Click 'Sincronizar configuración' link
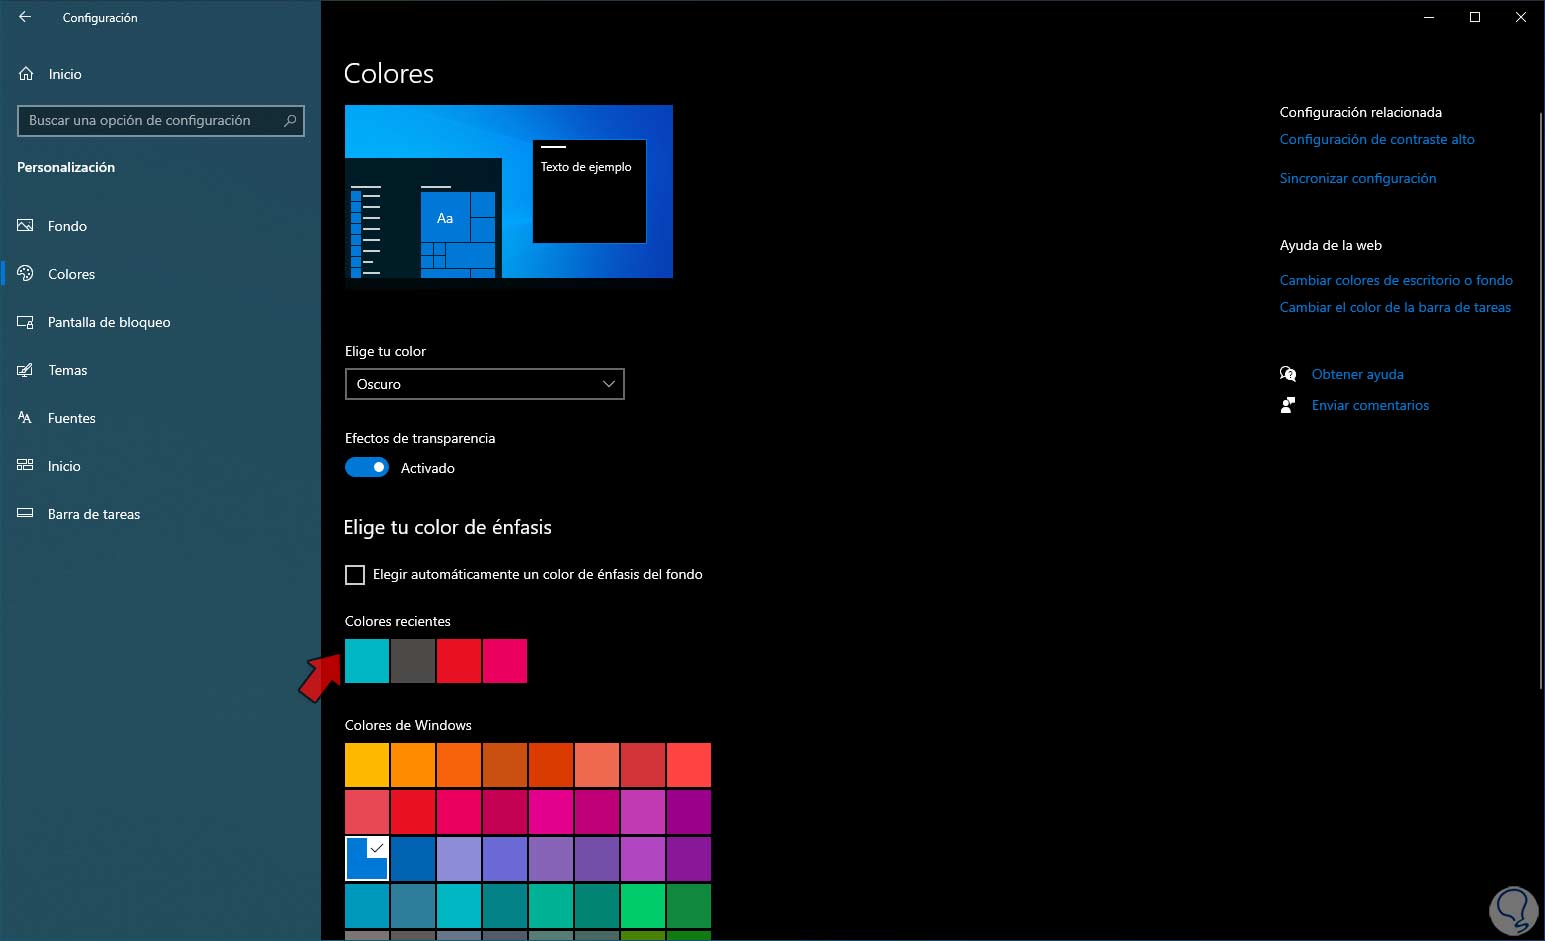 tap(1357, 178)
